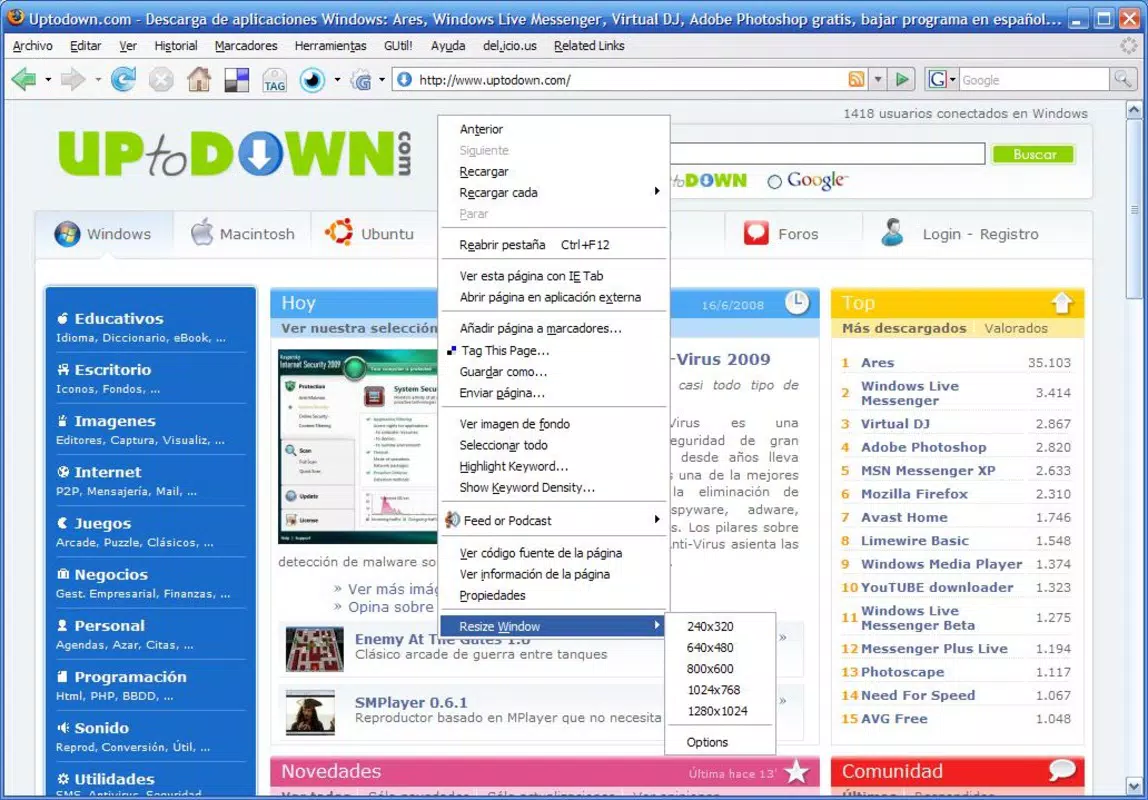Expand the Recargar cada submenu
Image resolution: width=1148 pixels, height=800 pixels.
click(554, 192)
